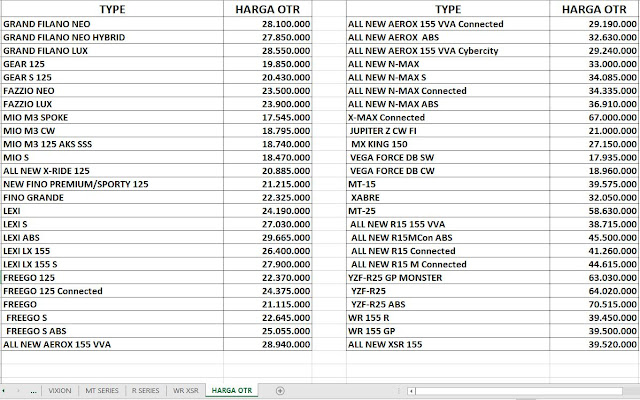Select the MIO M3 SPOKE cell

pos(112,118)
